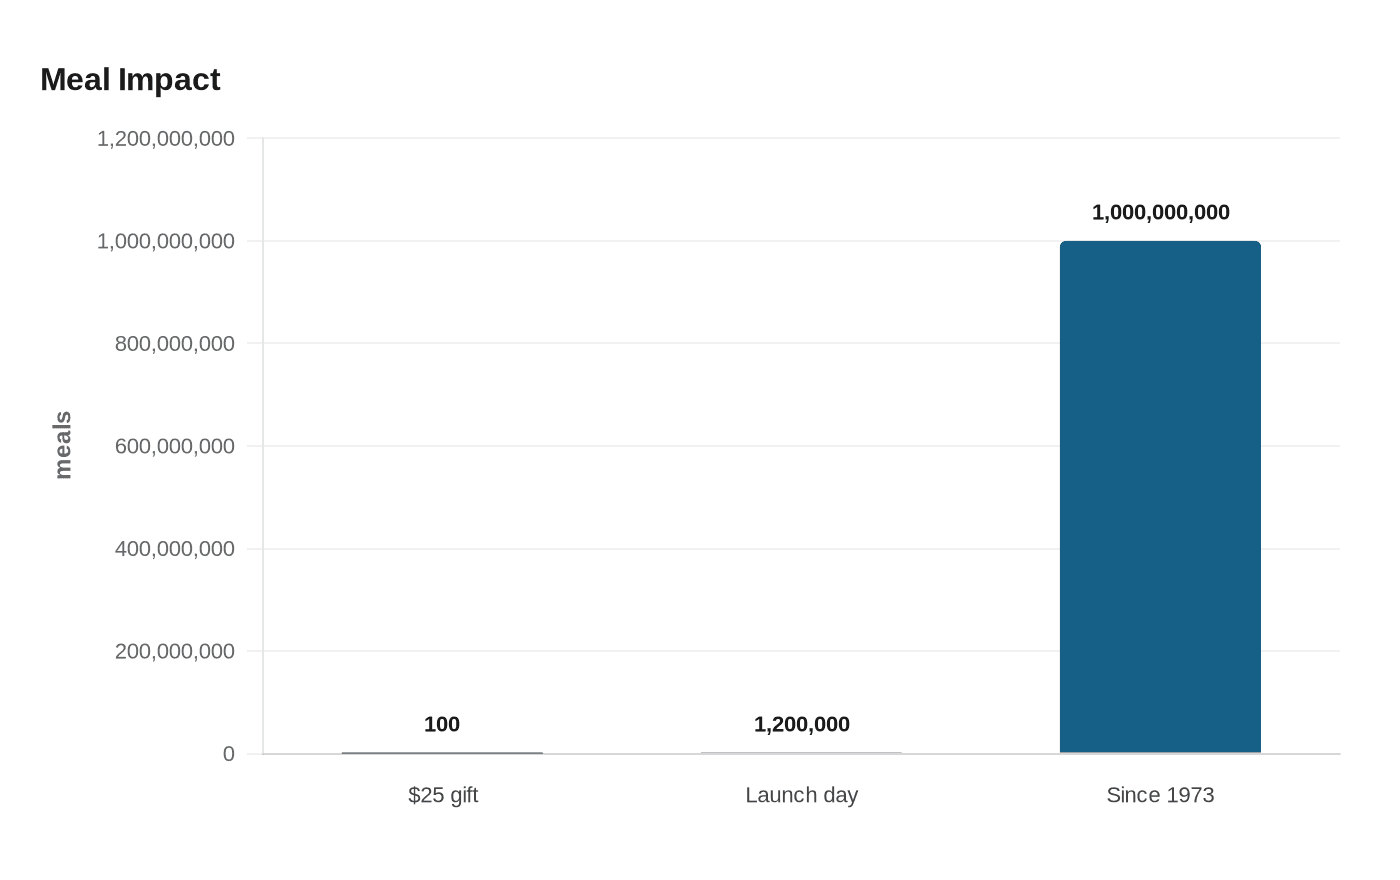Click the 600,000,000 axis tick label

[x=175, y=446]
